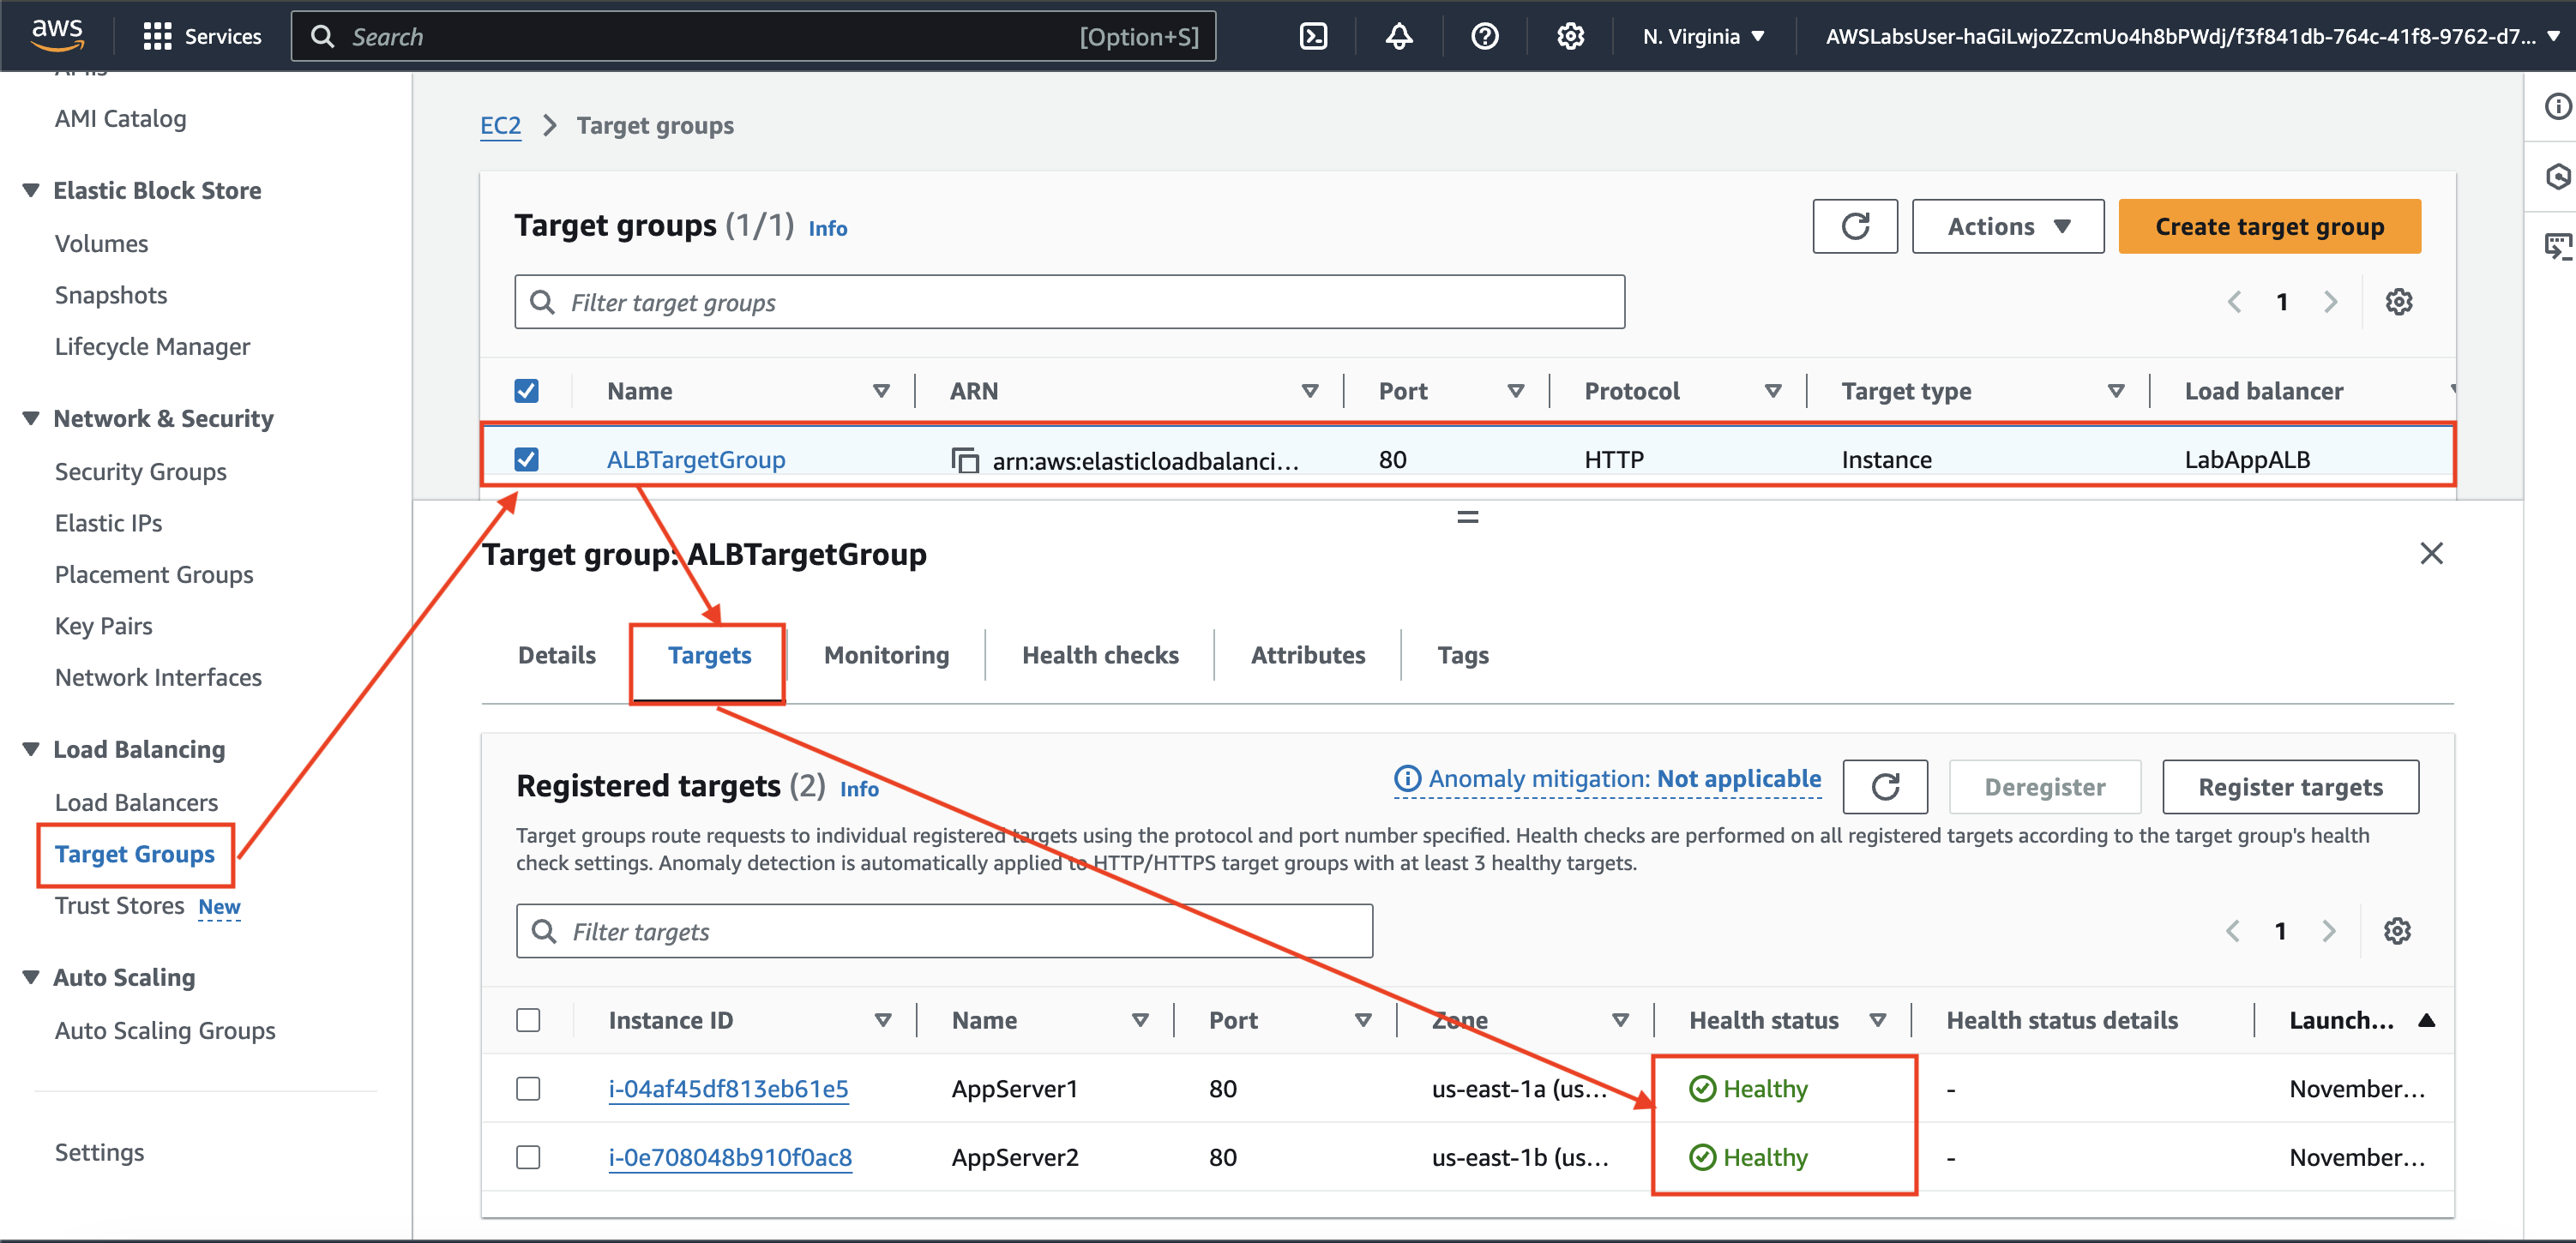Sort registered targets by Health status
Image resolution: width=2576 pixels, height=1243 pixels.
coord(1877,1020)
